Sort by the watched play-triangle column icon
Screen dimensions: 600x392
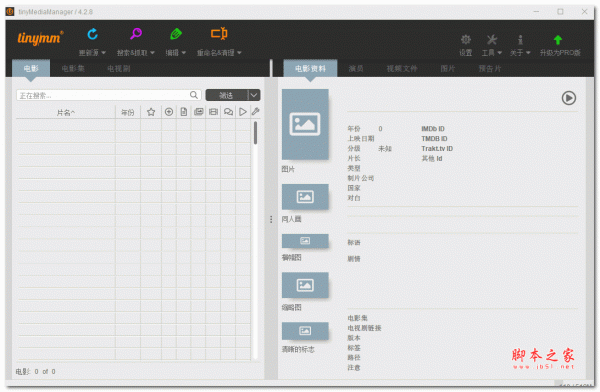(x=243, y=112)
